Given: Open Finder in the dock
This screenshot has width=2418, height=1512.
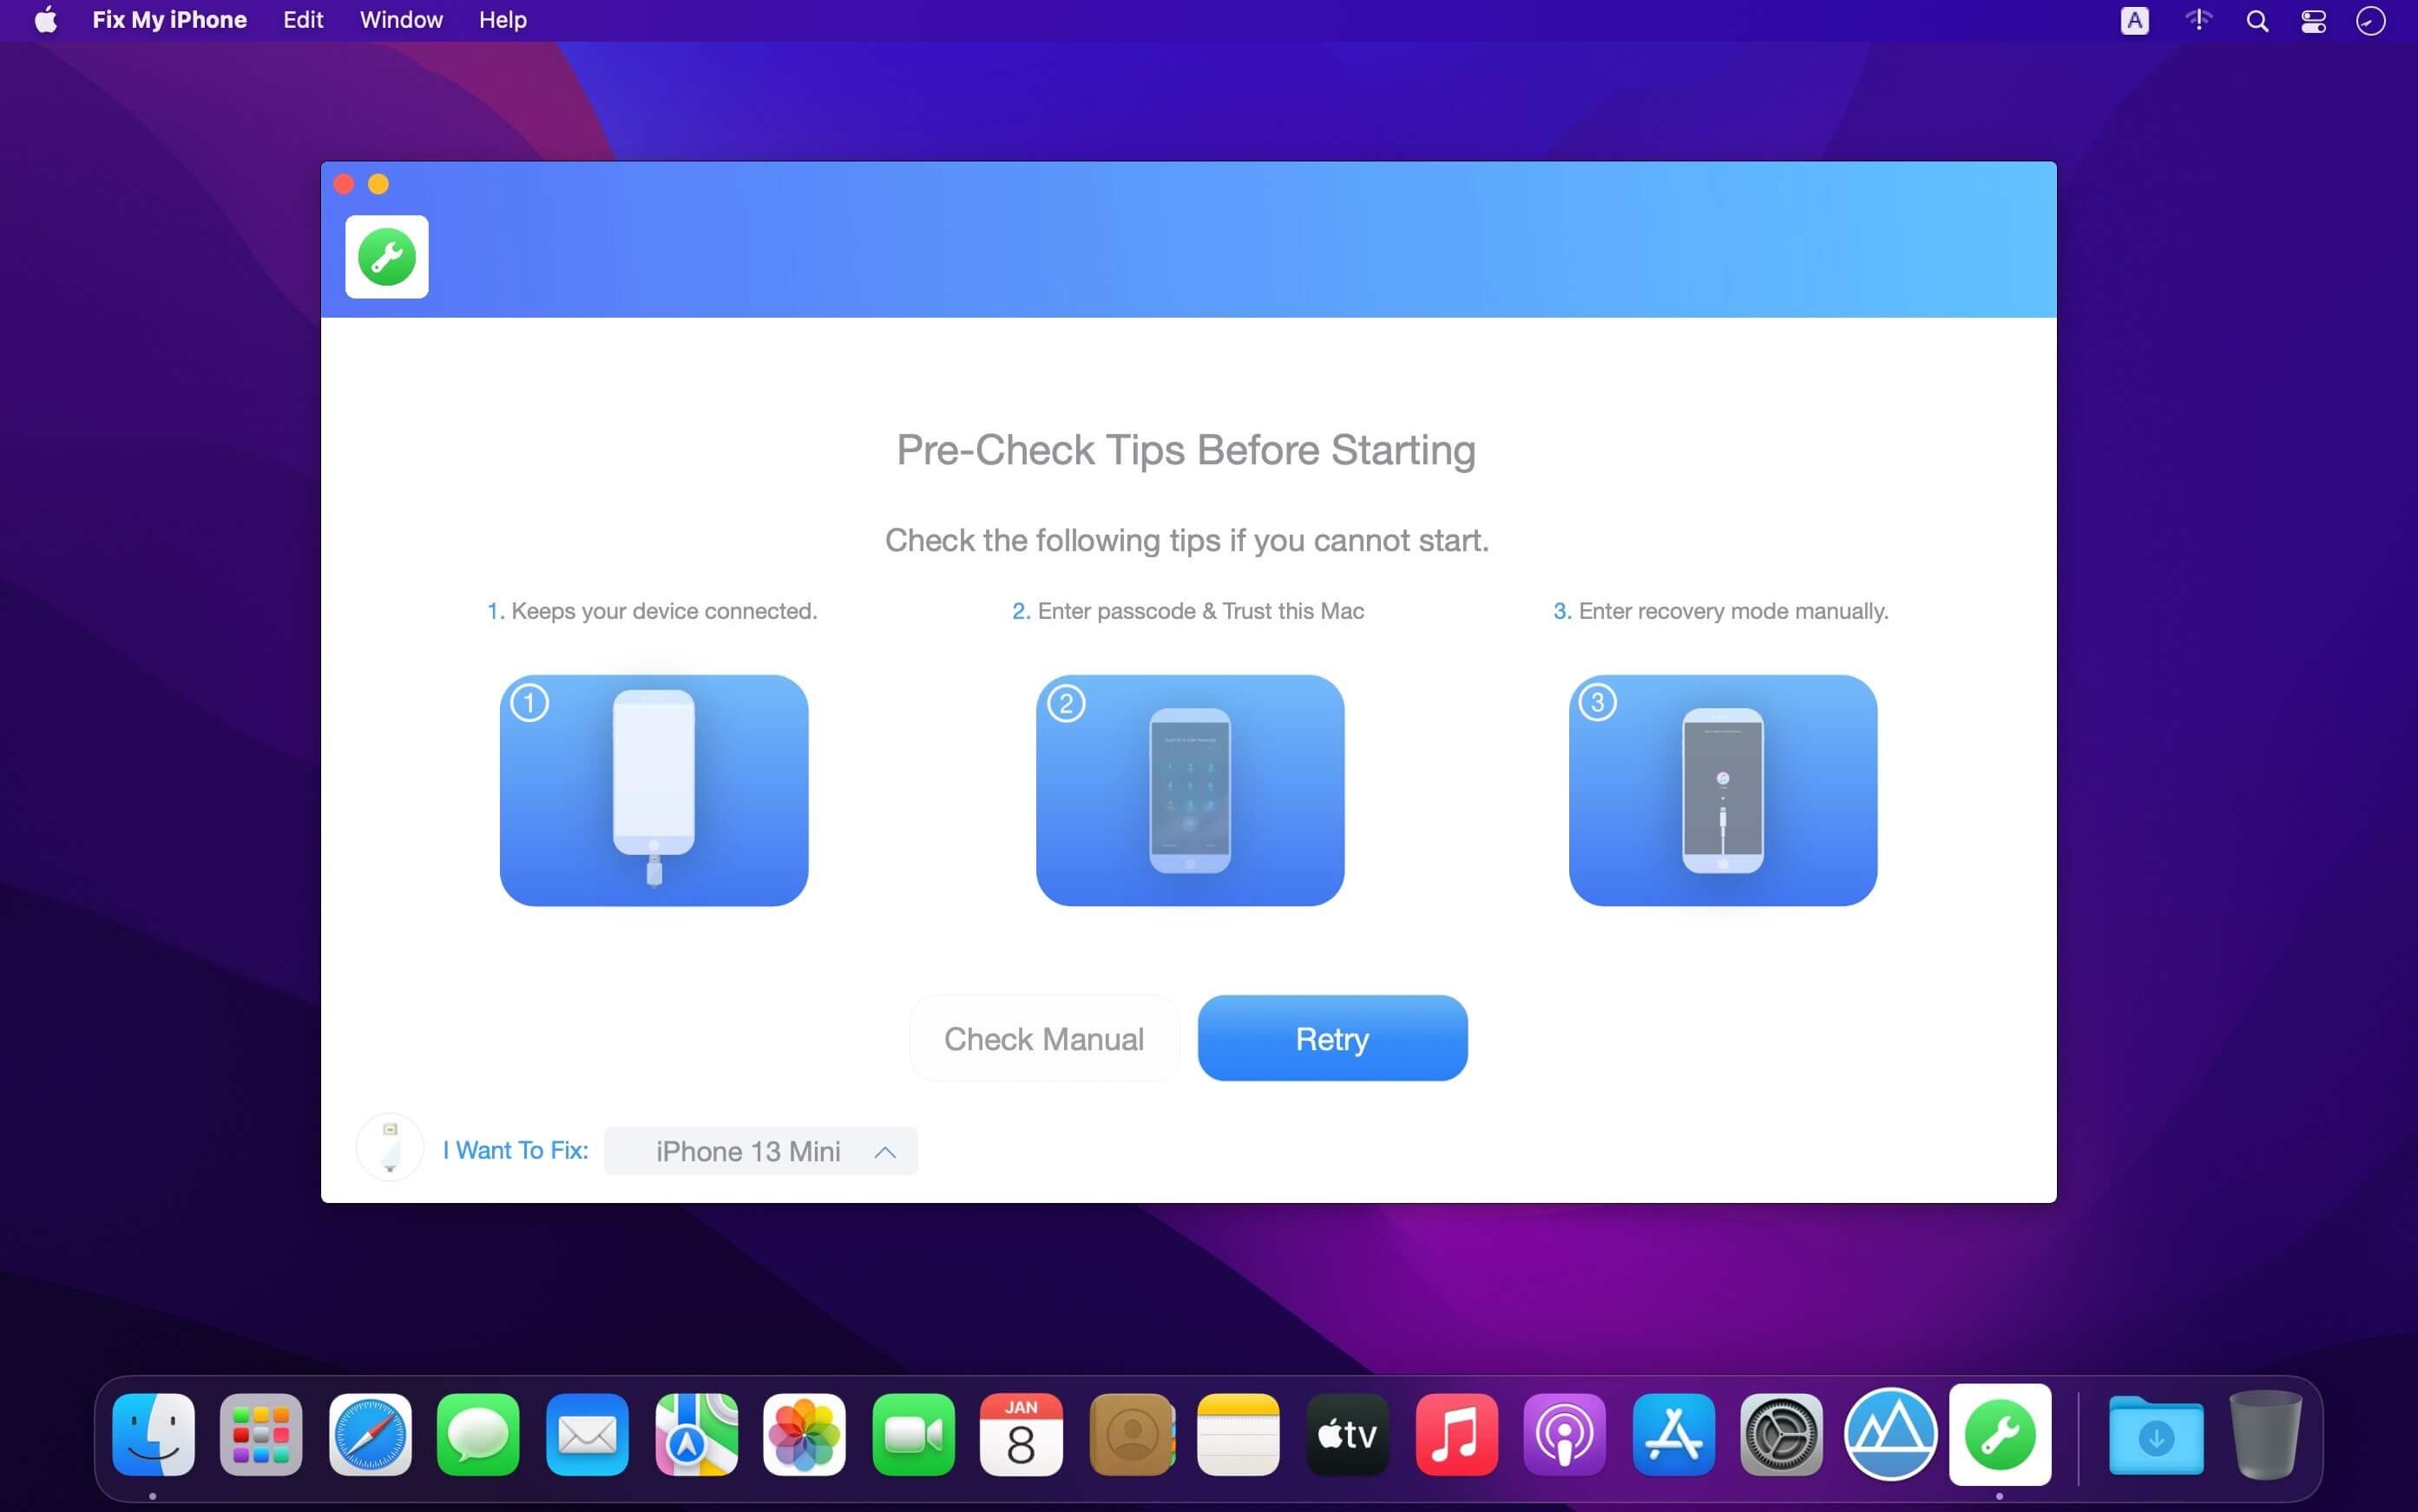Looking at the screenshot, I should [x=154, y=1436].
